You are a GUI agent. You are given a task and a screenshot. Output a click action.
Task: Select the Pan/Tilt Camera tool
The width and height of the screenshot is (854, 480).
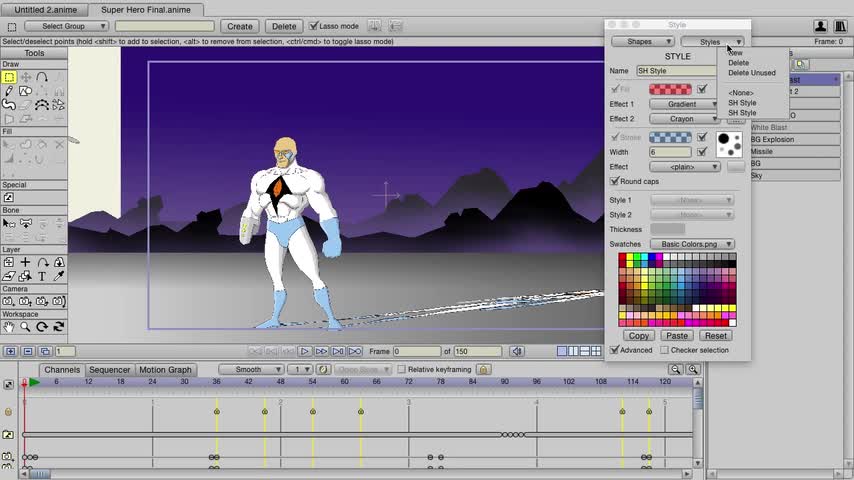coord(59,301)
